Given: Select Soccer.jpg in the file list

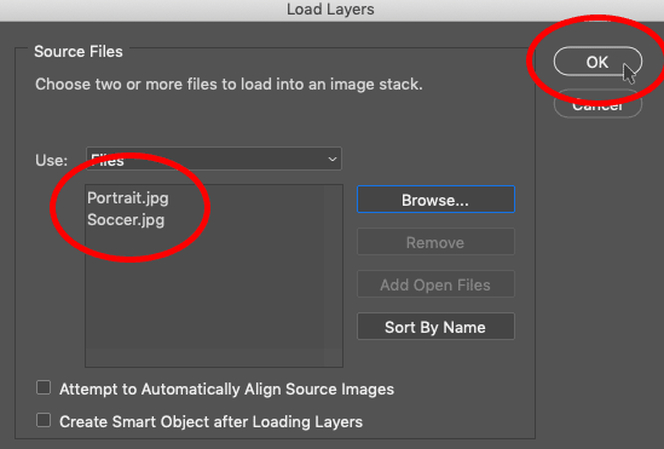Looking at the screenshot, I should 125,219.
